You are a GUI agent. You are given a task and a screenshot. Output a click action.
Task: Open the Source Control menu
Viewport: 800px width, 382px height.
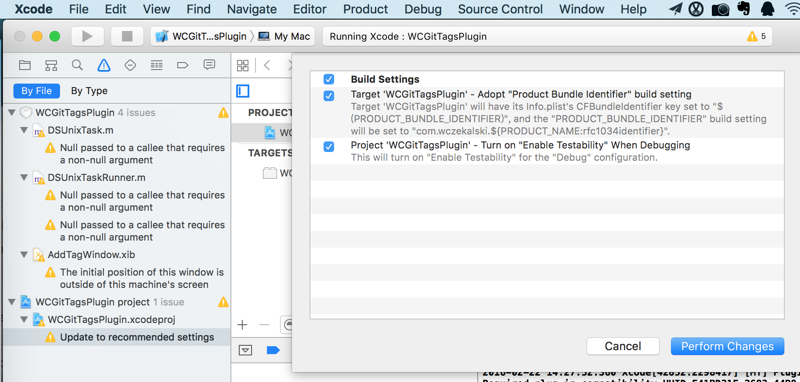pos(501,9)
